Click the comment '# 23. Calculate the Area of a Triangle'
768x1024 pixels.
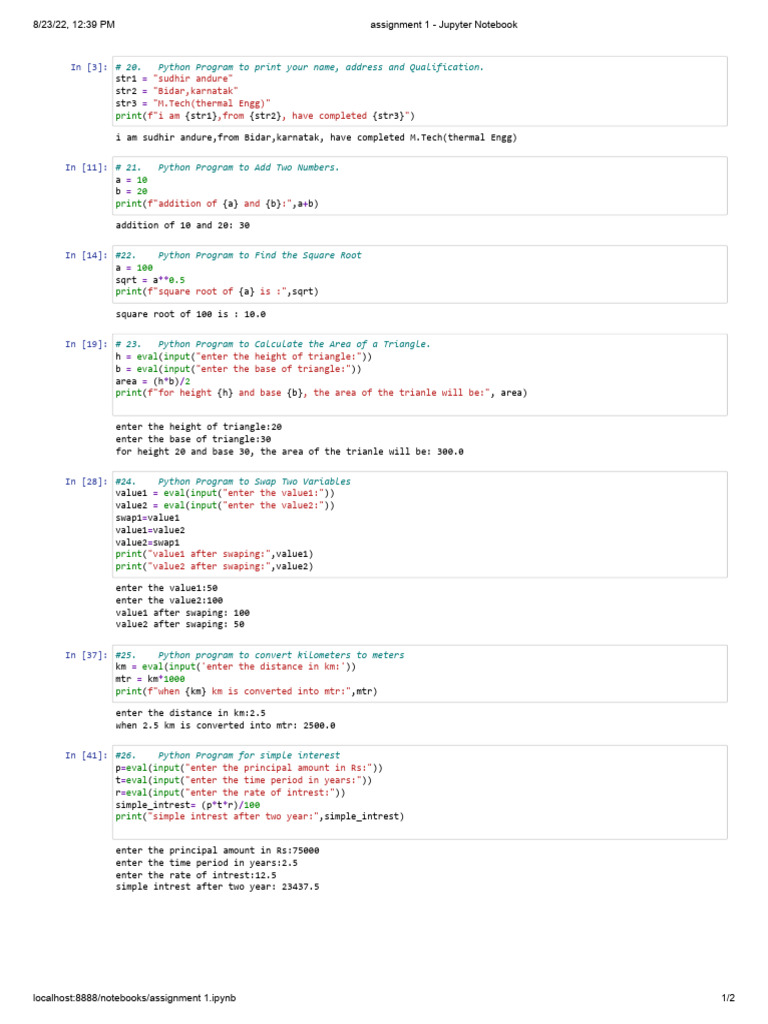pyautogui.click(x=273, y=344)
